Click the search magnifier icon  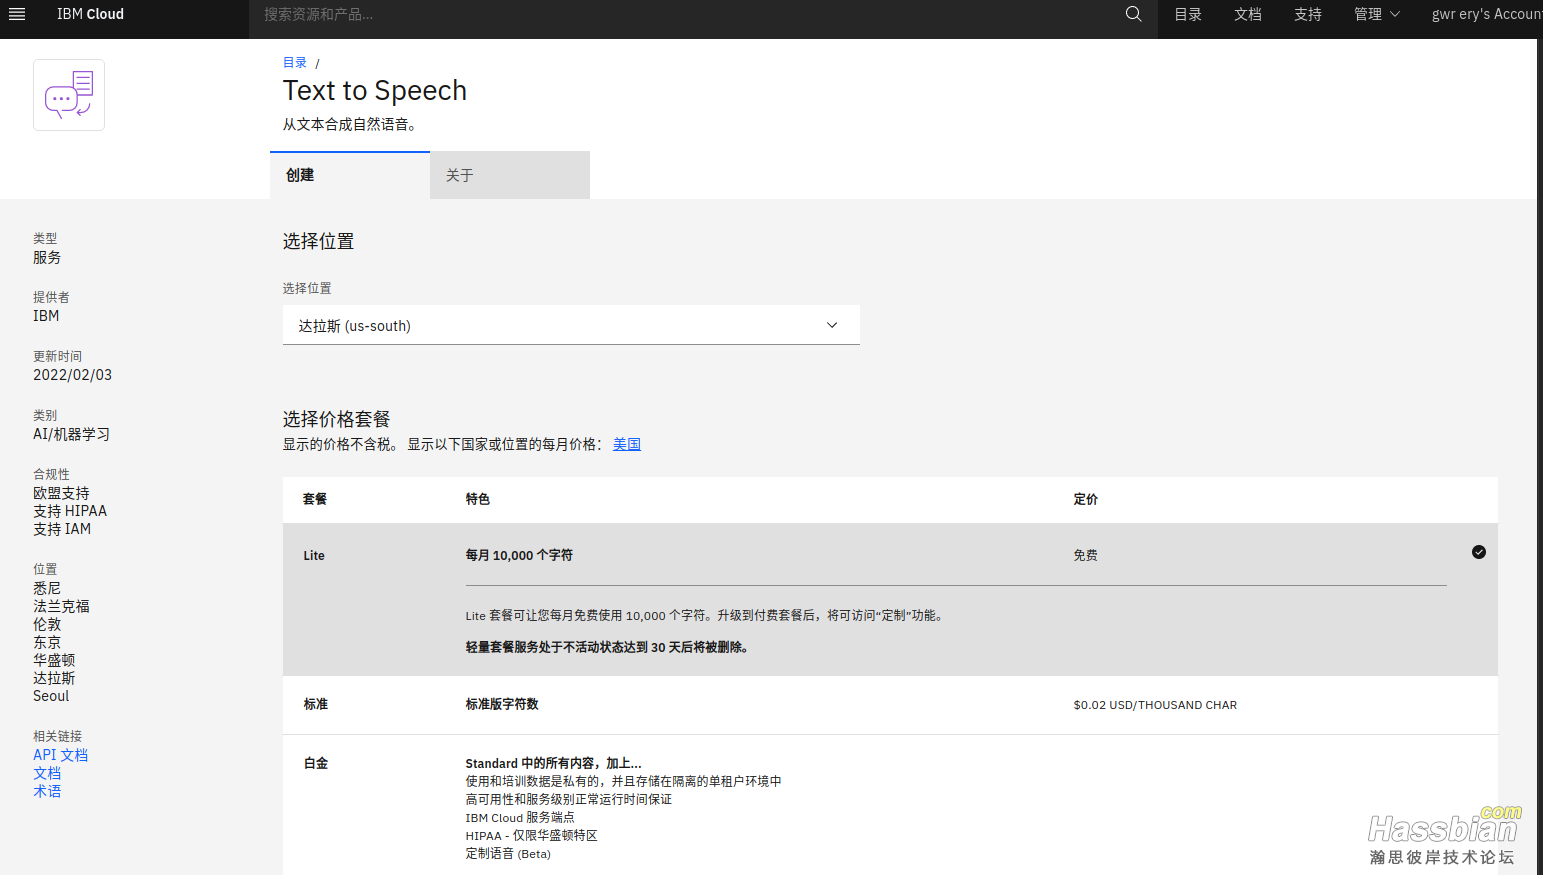(x=1133, y=14)
